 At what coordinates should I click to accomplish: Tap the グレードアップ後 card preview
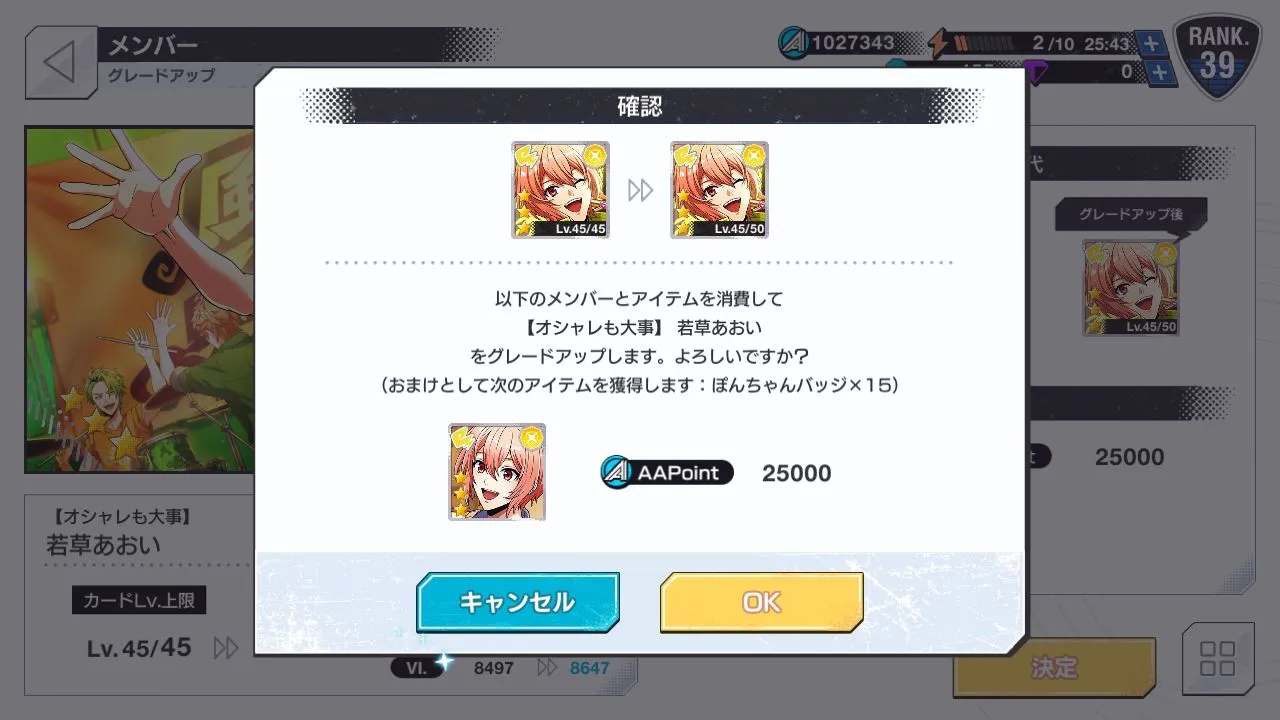pyautogui.click(x=1131, y=287)
